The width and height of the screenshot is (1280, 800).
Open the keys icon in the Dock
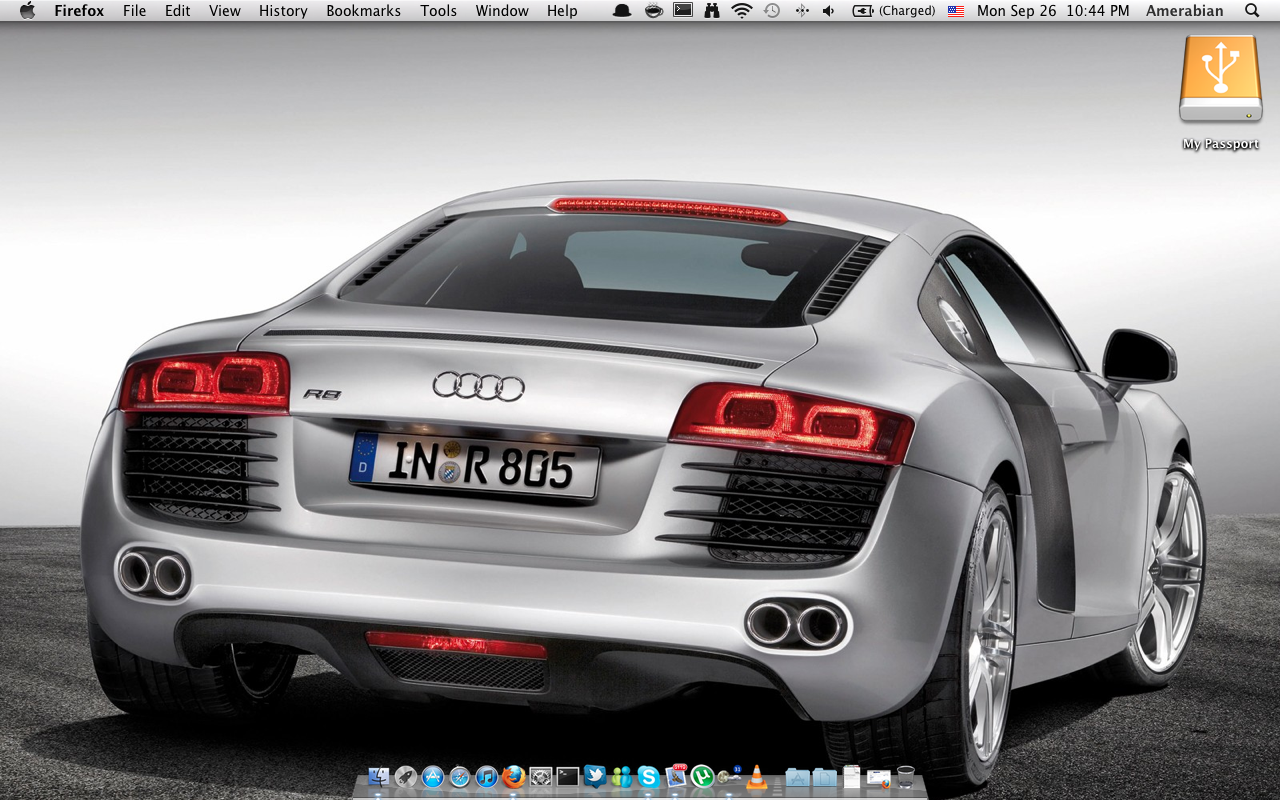point(729,776)
